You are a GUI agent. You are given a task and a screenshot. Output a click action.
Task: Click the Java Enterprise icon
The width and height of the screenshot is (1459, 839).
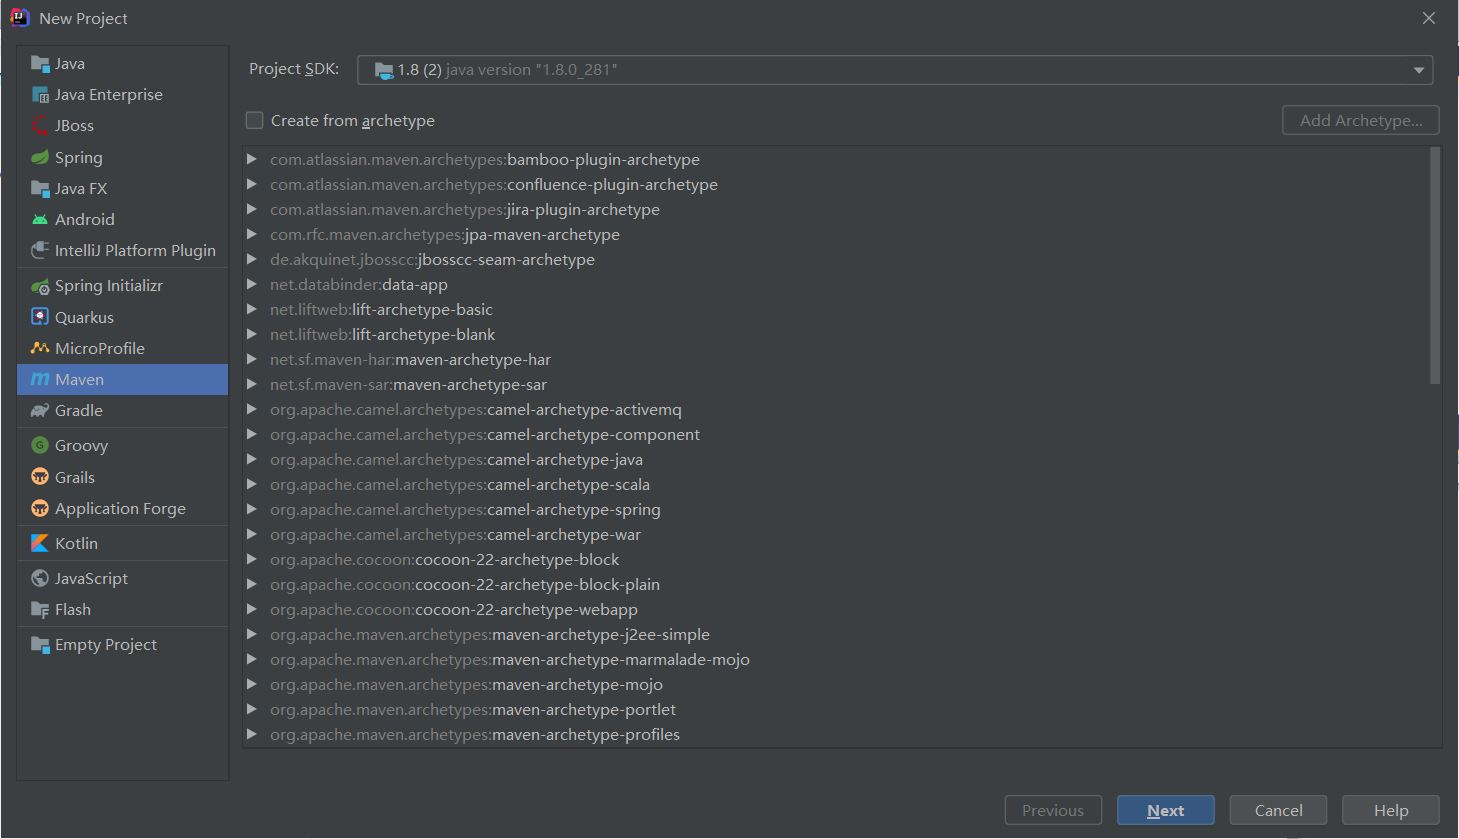[40, 95]
